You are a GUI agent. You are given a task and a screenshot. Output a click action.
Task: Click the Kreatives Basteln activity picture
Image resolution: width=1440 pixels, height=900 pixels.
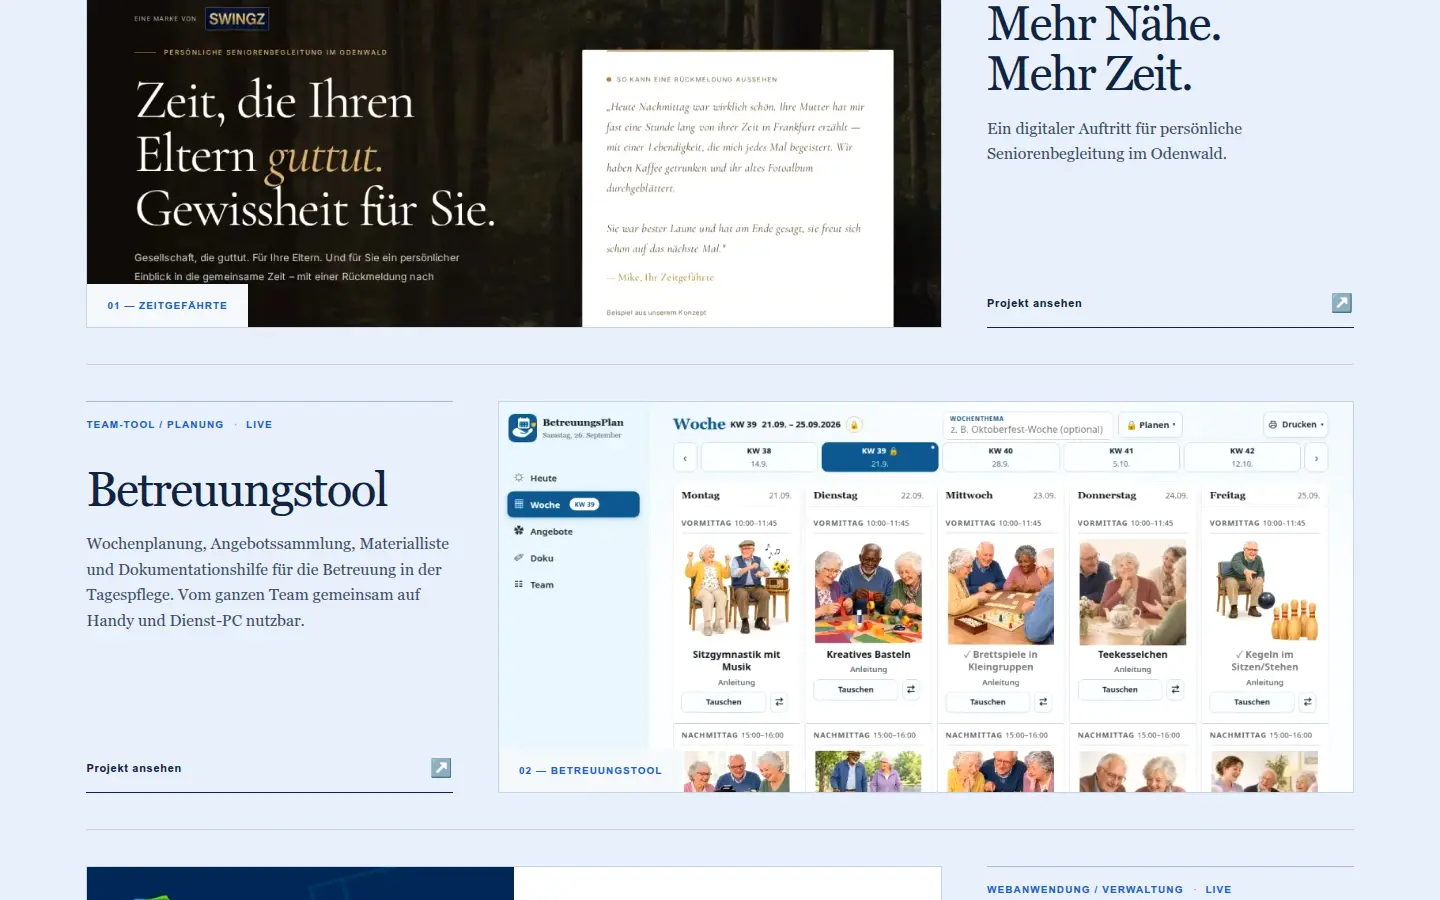[x=868, y=591]
